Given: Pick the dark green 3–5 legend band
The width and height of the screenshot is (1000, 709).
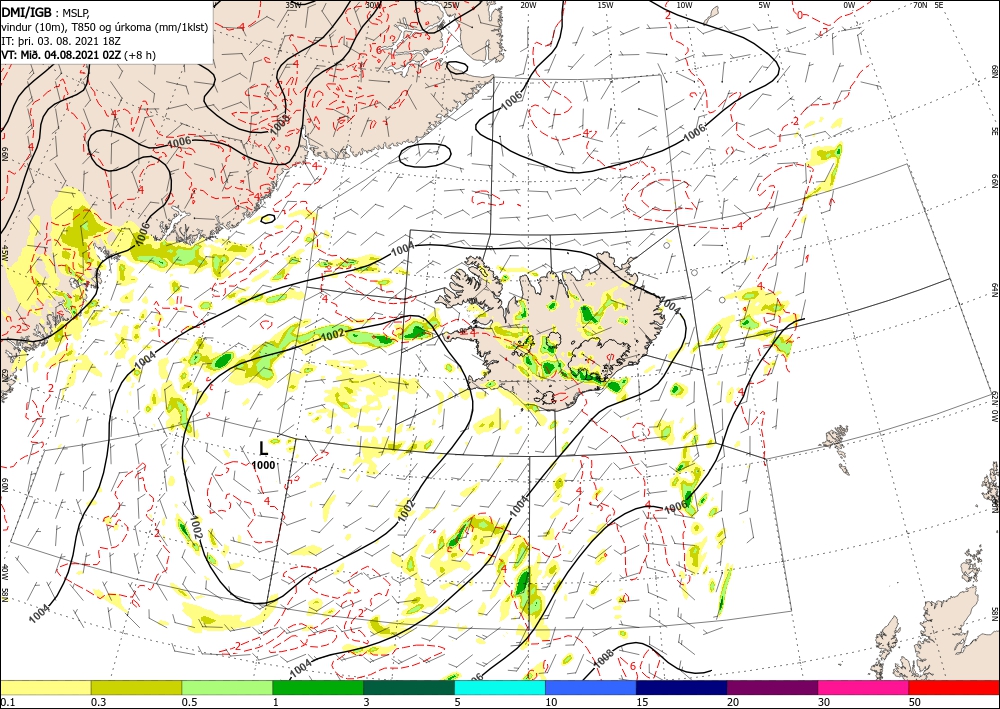Looking at the screenshot, I should (409, 687).
